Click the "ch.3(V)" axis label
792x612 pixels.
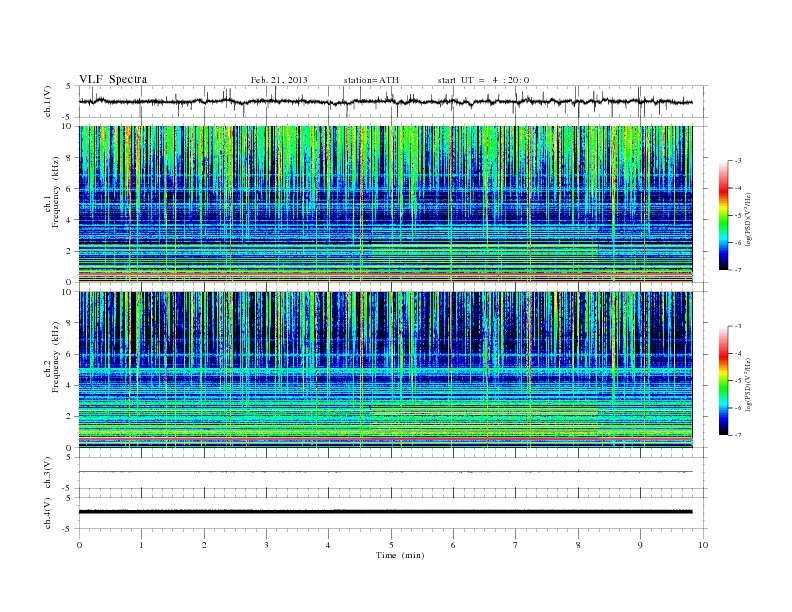click(x=48, y=473)
